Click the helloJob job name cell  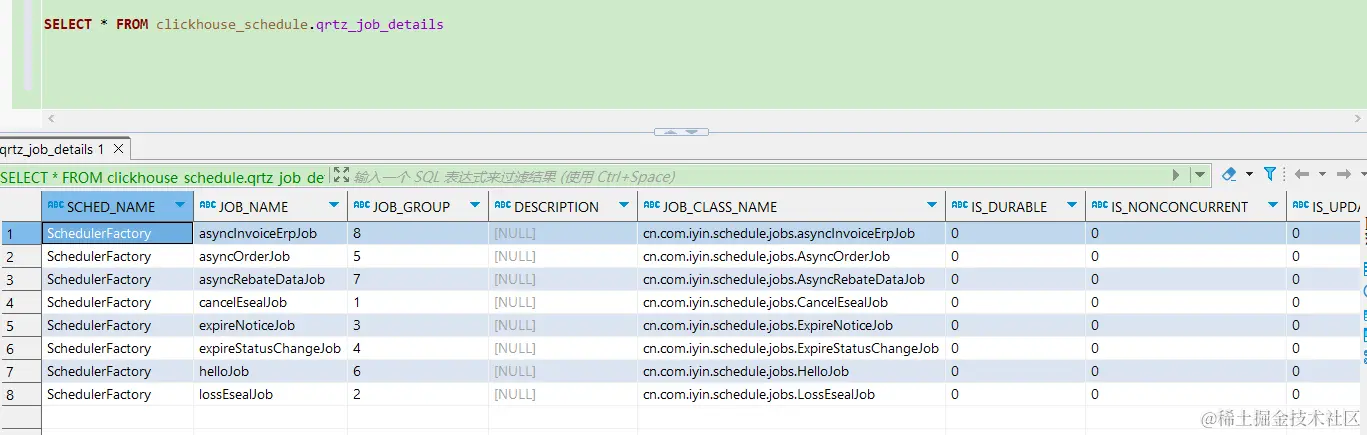(x=270, y=371)
